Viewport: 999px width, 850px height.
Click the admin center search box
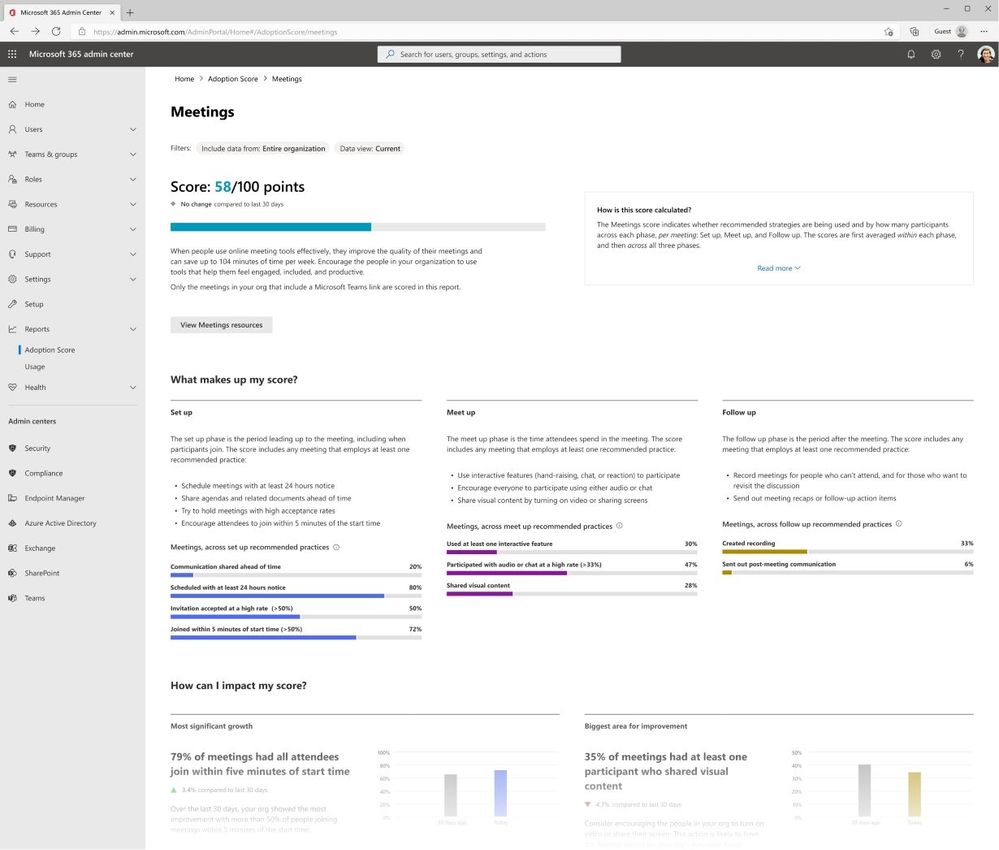[499, 54]
